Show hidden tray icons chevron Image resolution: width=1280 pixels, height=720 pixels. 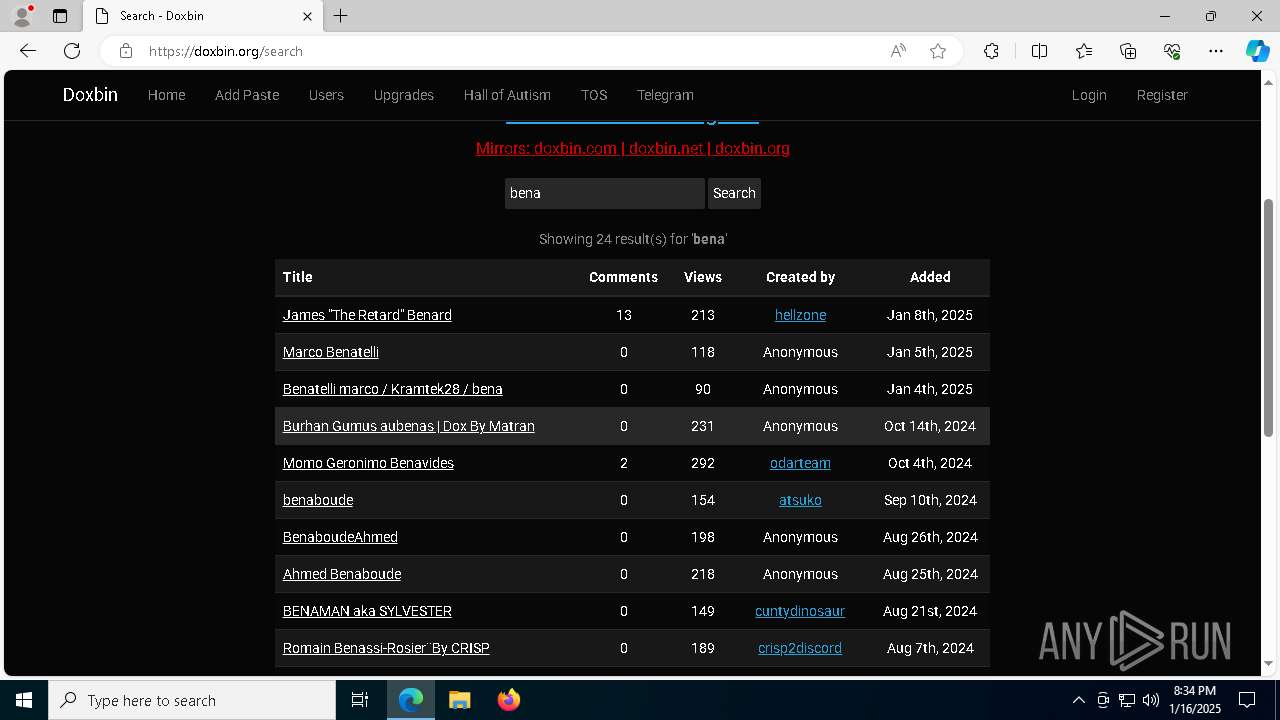(1078, 700)
